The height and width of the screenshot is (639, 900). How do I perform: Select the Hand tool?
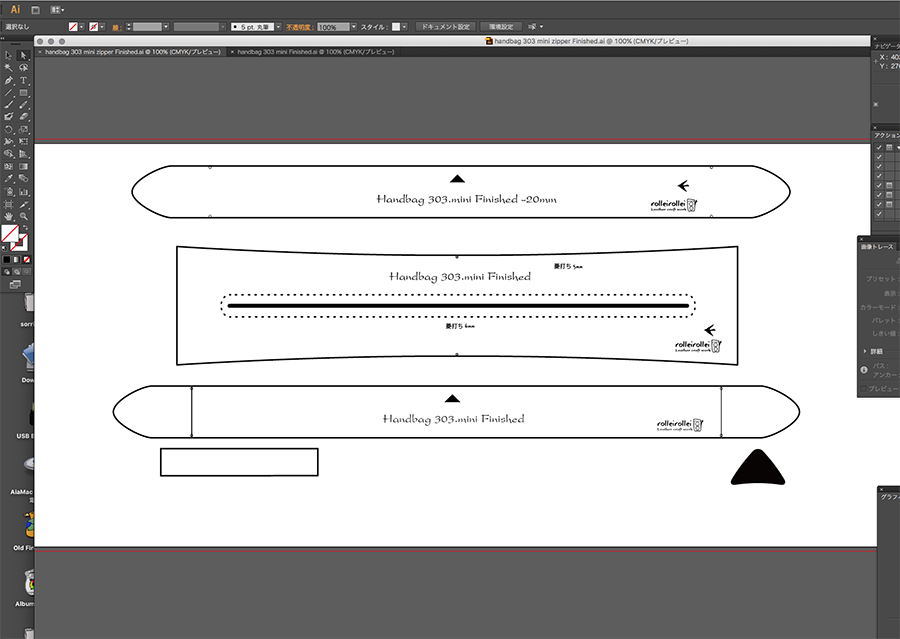tap(9, 215)
